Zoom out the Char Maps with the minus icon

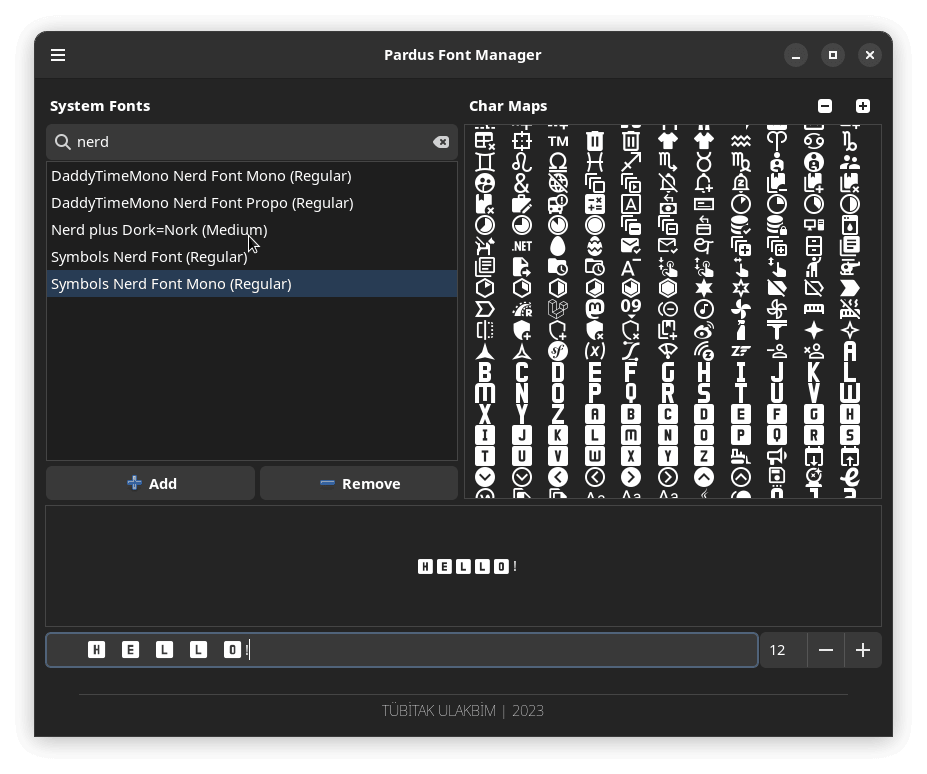[x=824, y=105]
